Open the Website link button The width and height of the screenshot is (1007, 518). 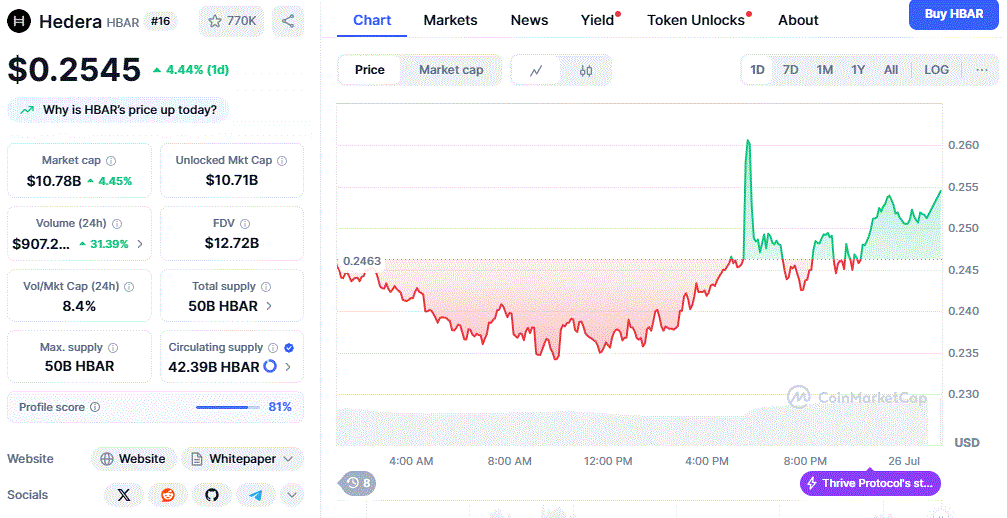[x=133, y=459]
